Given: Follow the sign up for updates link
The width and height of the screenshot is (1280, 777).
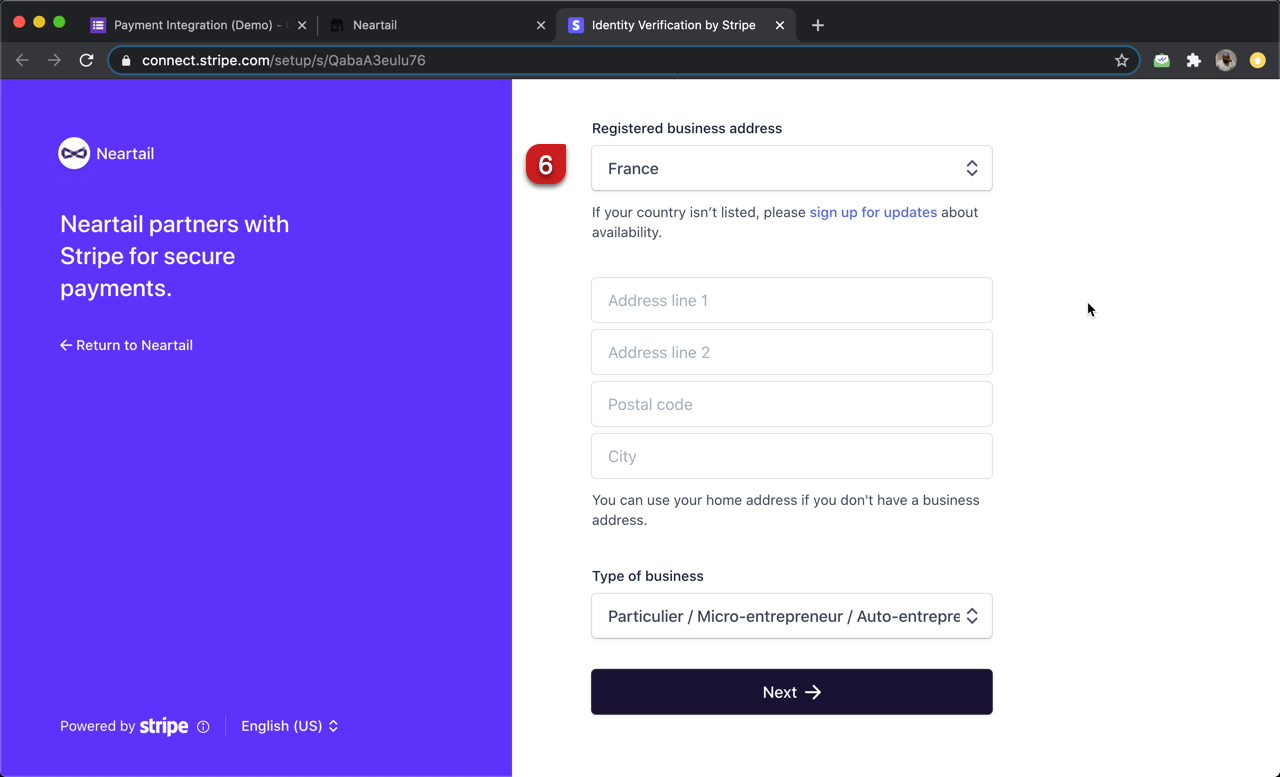Looking at the screenshot, I should coord(873,212).
